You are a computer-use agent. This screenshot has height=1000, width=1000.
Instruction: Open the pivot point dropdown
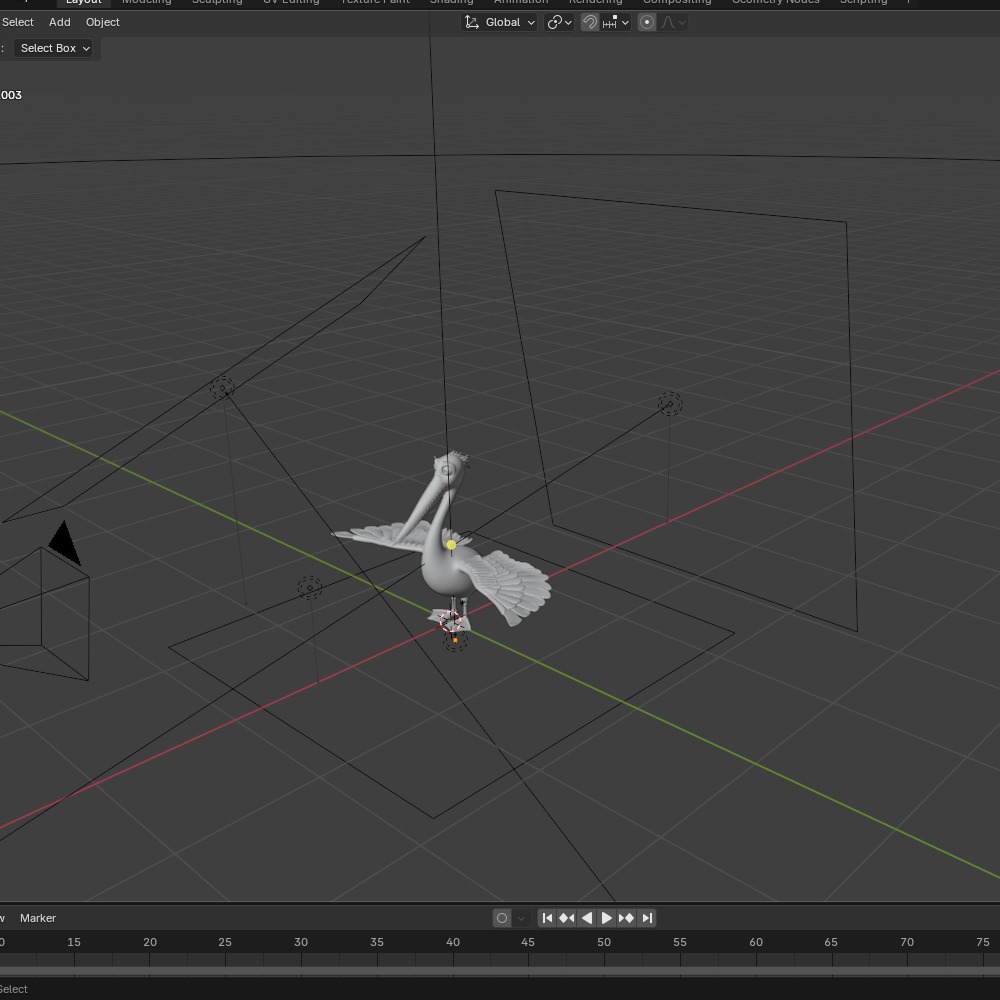tap(559, 22)
